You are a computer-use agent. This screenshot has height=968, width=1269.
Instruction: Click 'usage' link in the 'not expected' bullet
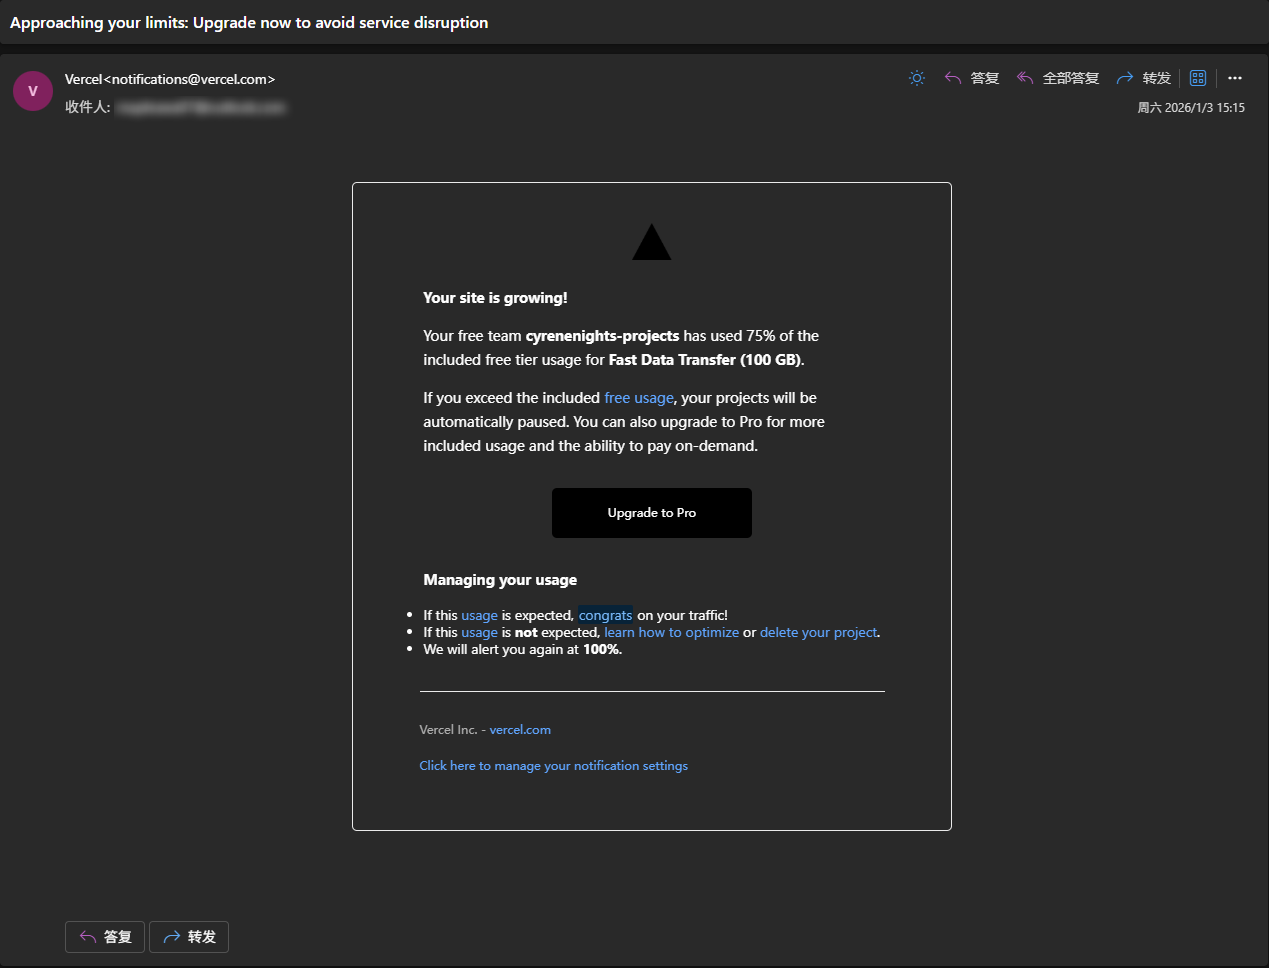click(479, 632)
